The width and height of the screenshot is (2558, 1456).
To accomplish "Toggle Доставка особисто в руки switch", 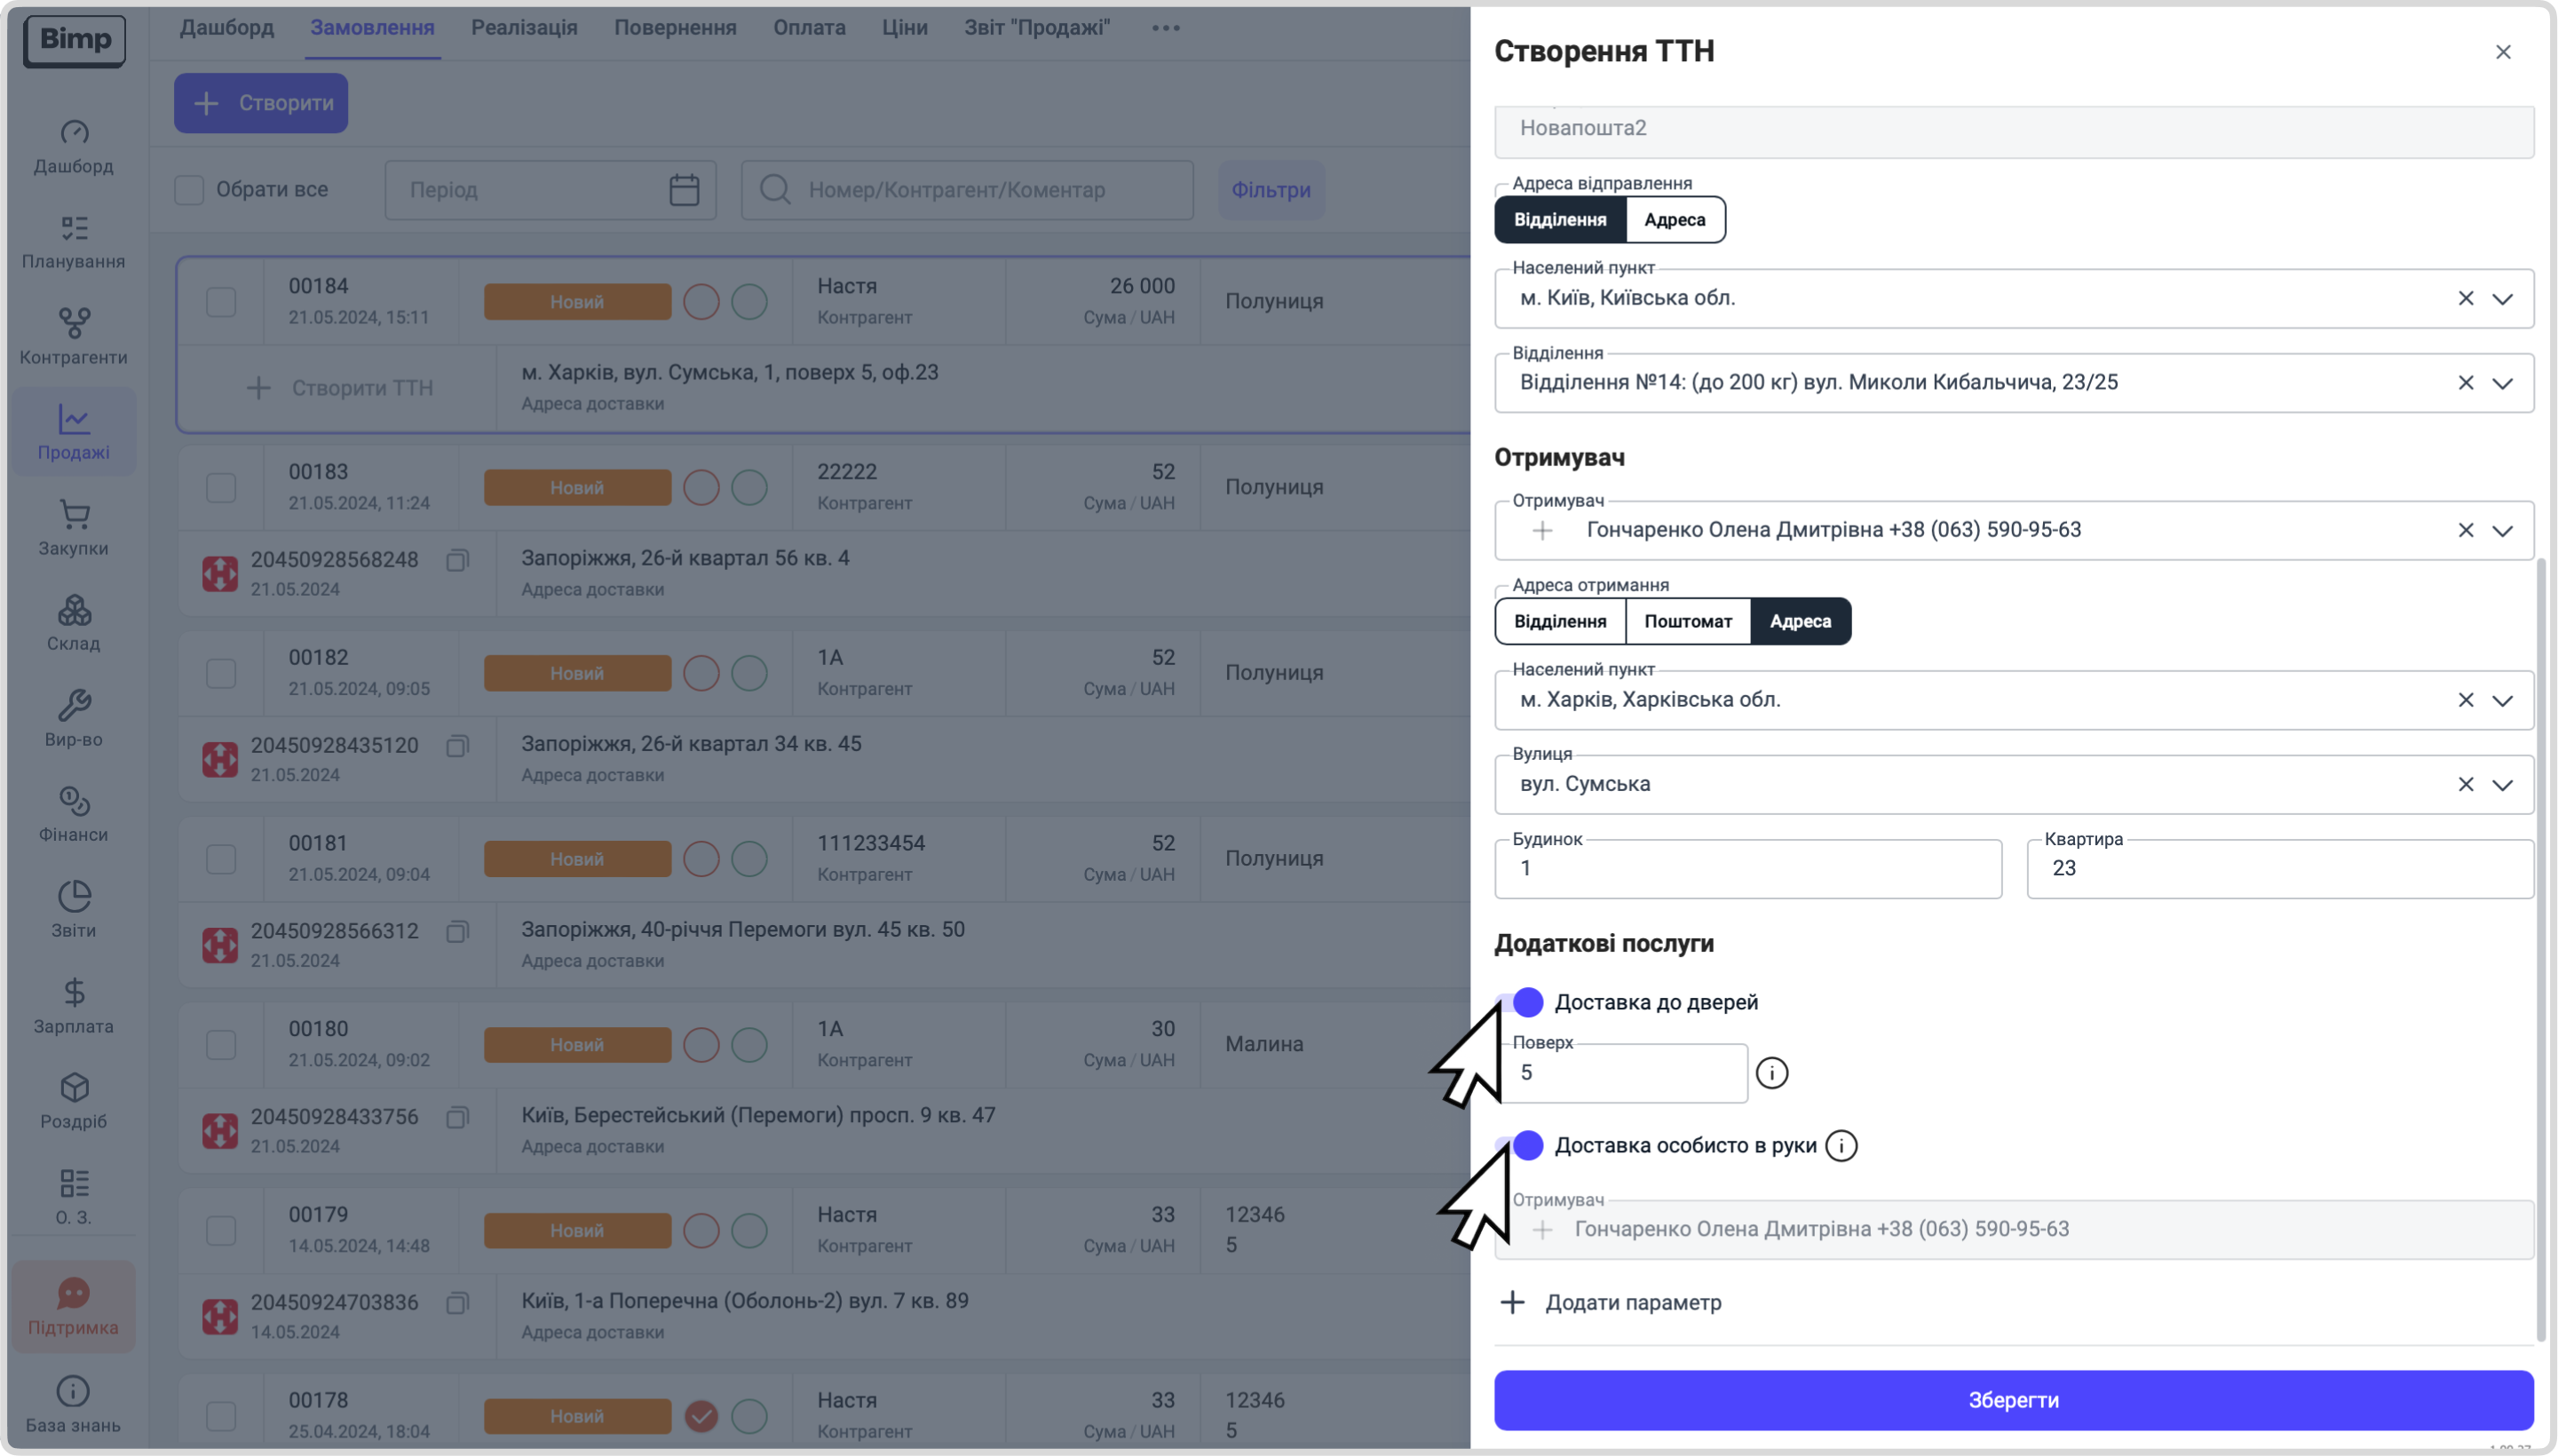I will 1520,1145.
